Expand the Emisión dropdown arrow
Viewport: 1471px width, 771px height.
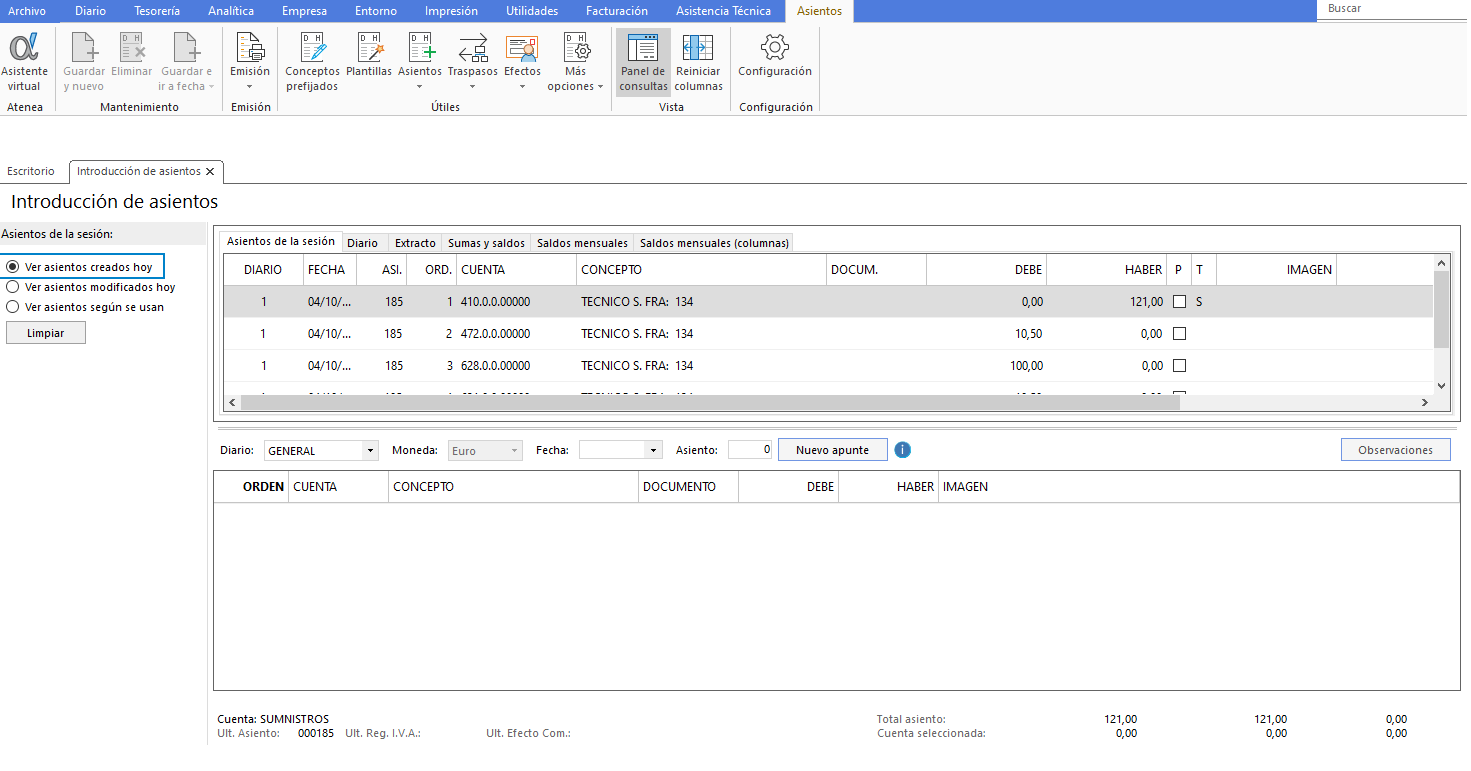250,86
